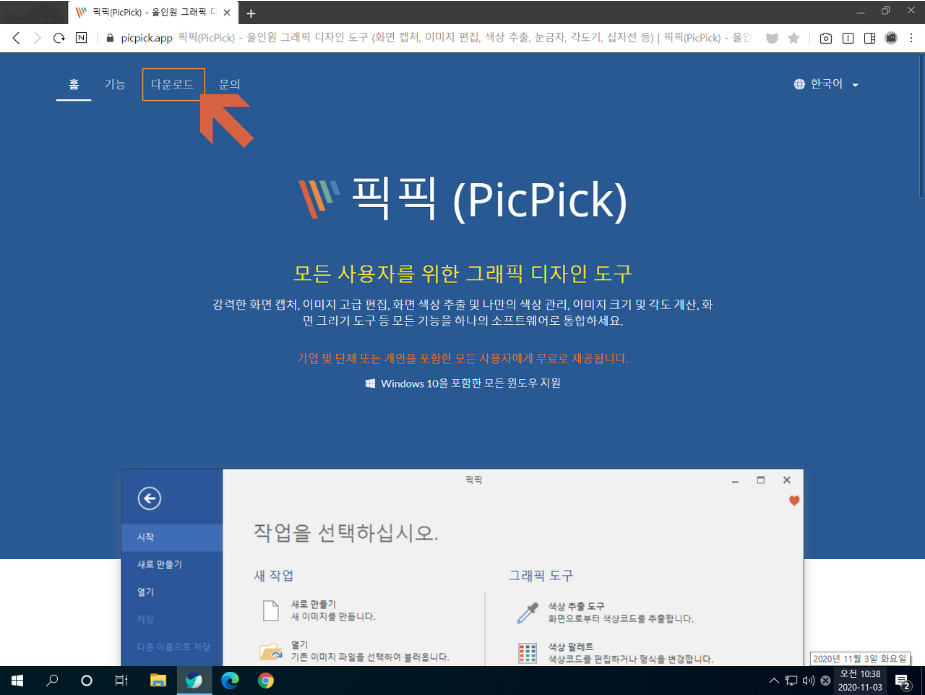Click the profile avatar icon

click(891, 38)
